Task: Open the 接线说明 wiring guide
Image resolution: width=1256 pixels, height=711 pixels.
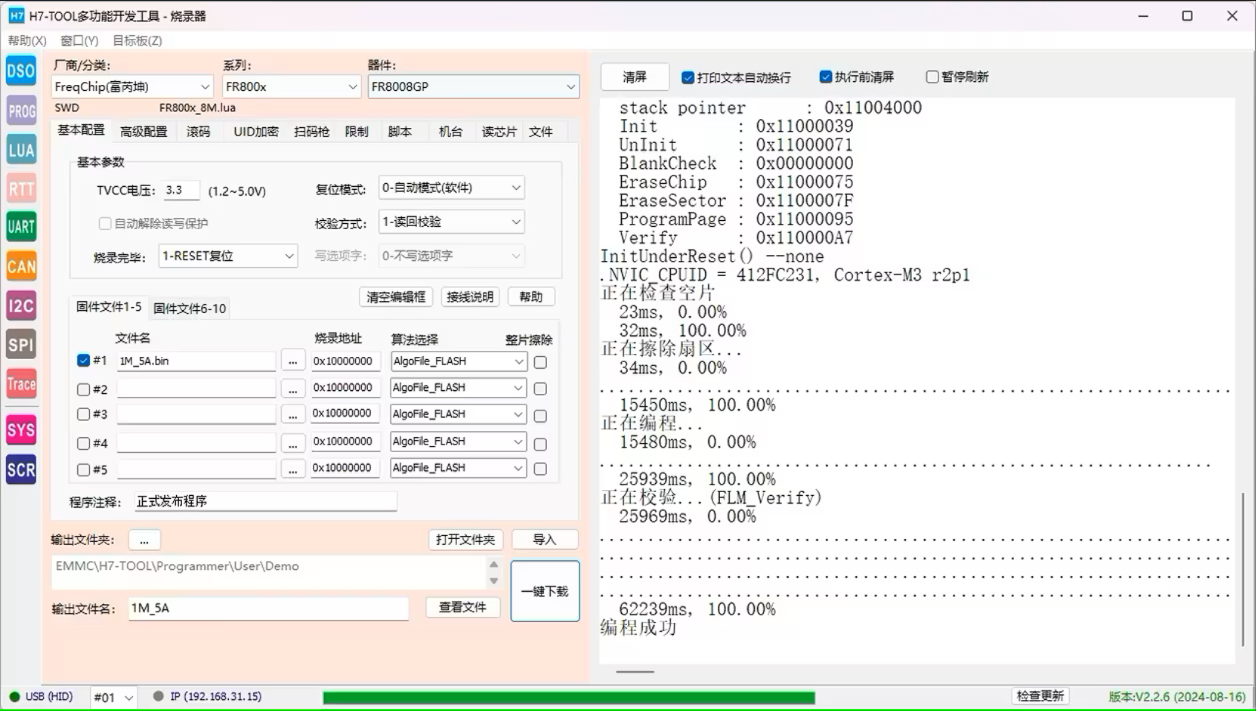Action: coord(470,297)
